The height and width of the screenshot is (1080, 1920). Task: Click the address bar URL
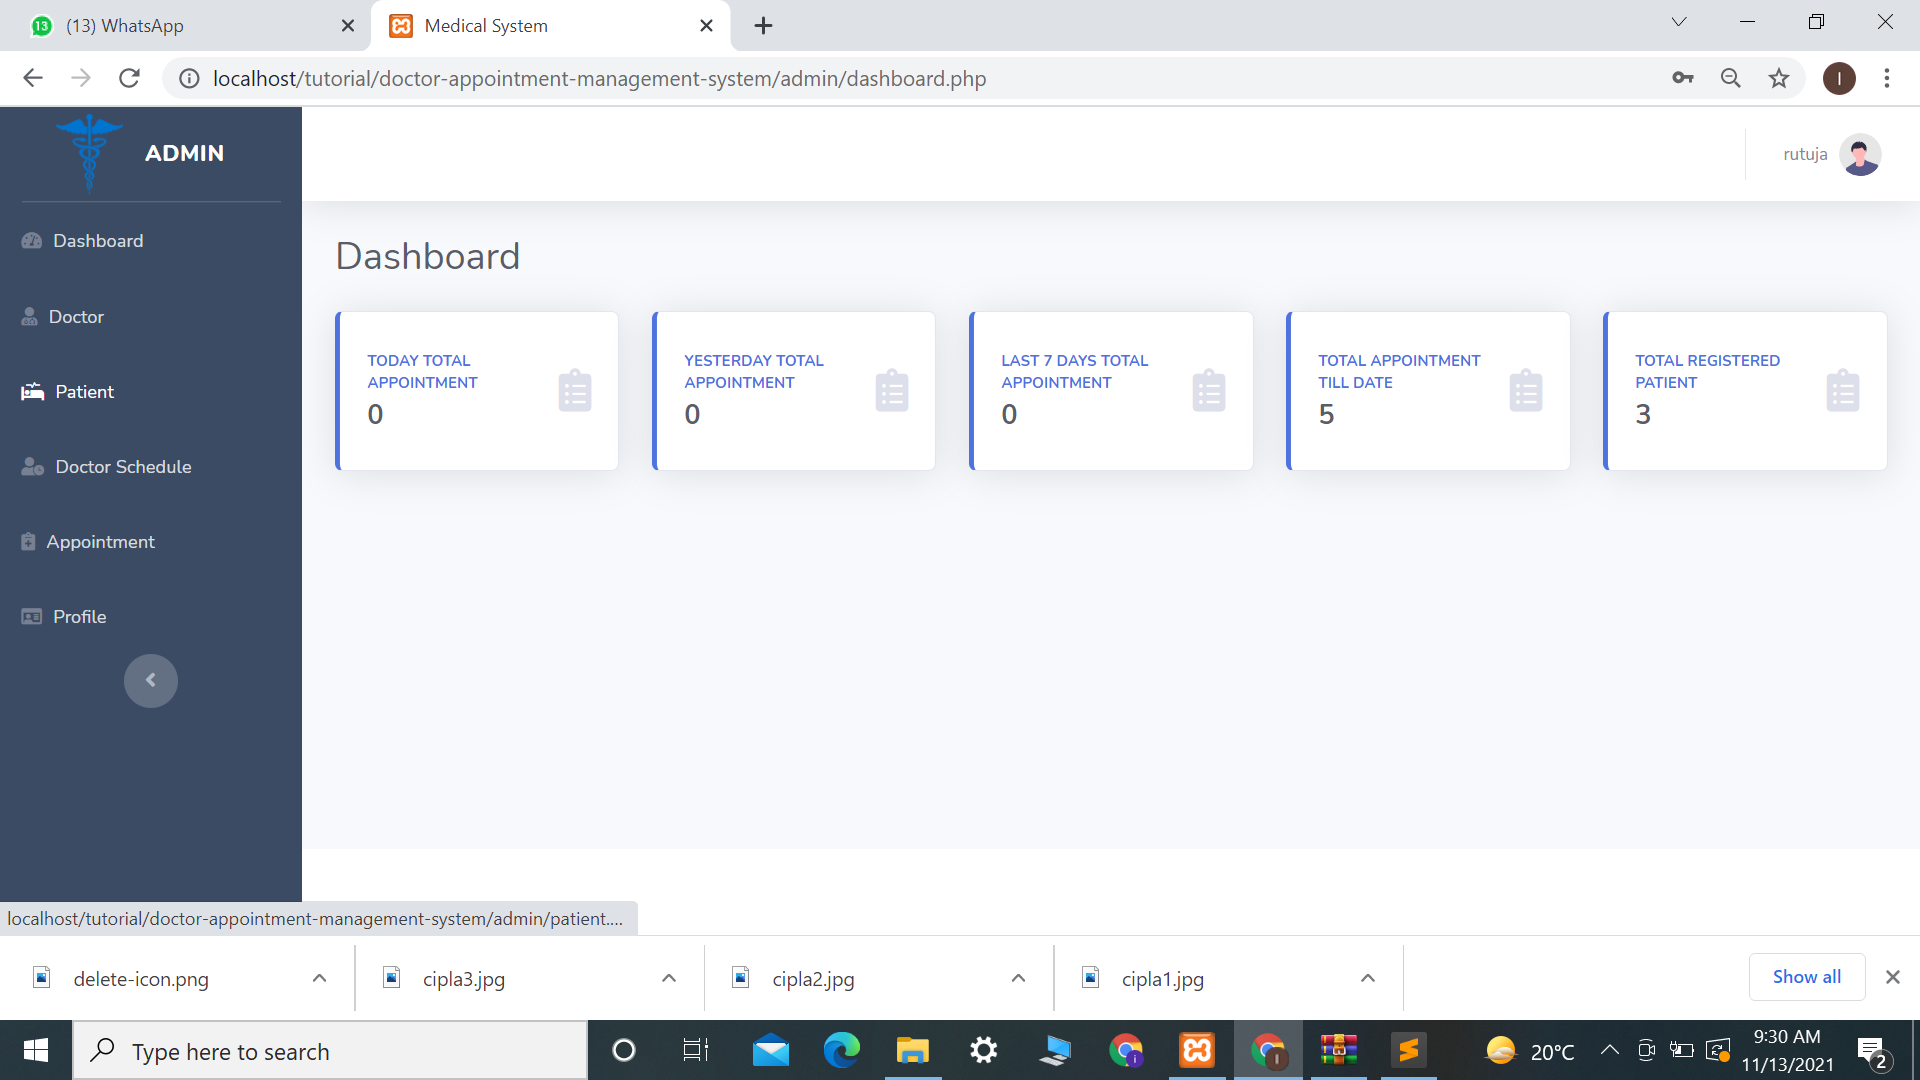598,78
